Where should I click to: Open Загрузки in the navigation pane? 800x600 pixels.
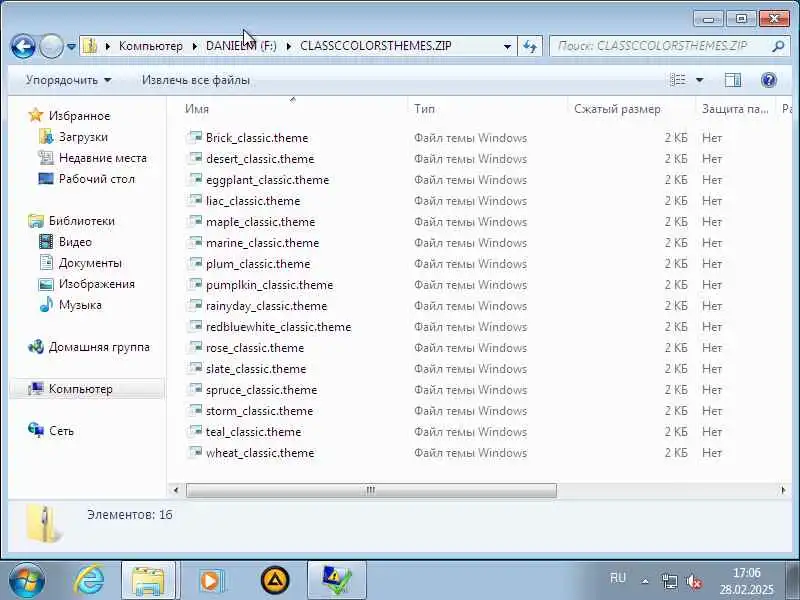[x=83, y=137]
